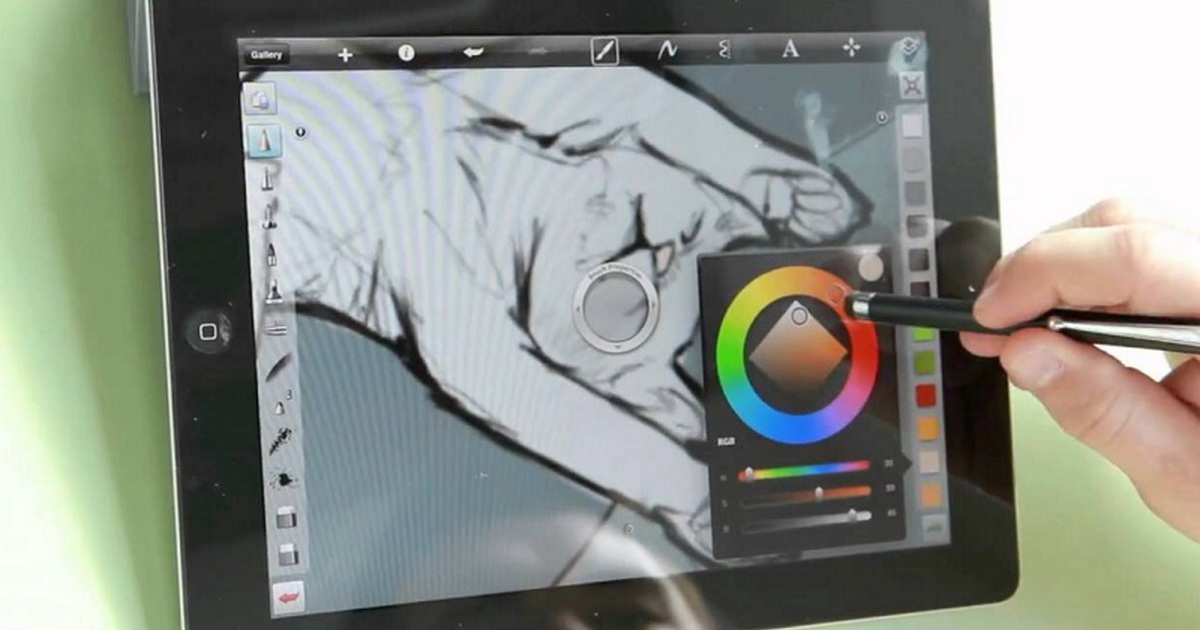Viewport: 1200px width, 630px height.
Task: Tap the transform move arrows icon
Action: click(x=852, y=48)
